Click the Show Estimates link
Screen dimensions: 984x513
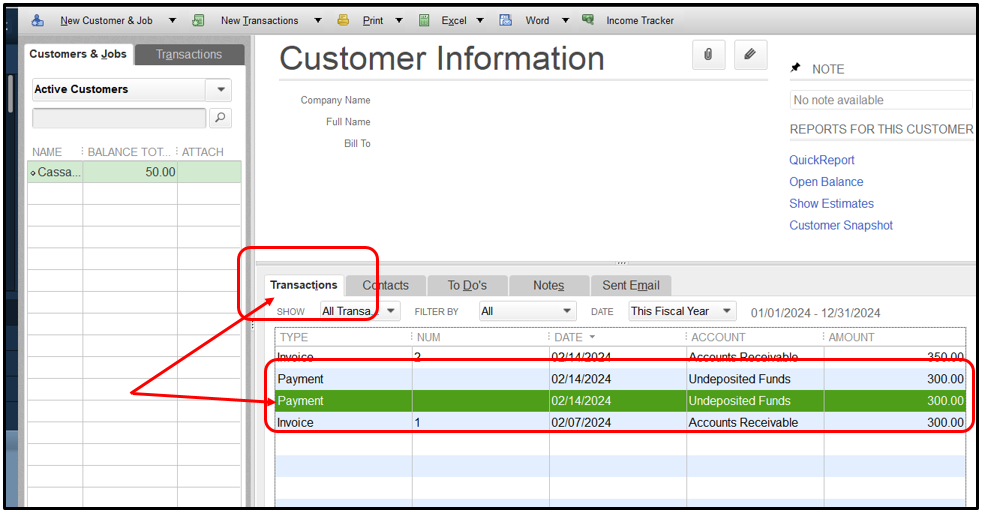[x=831, y=203]
